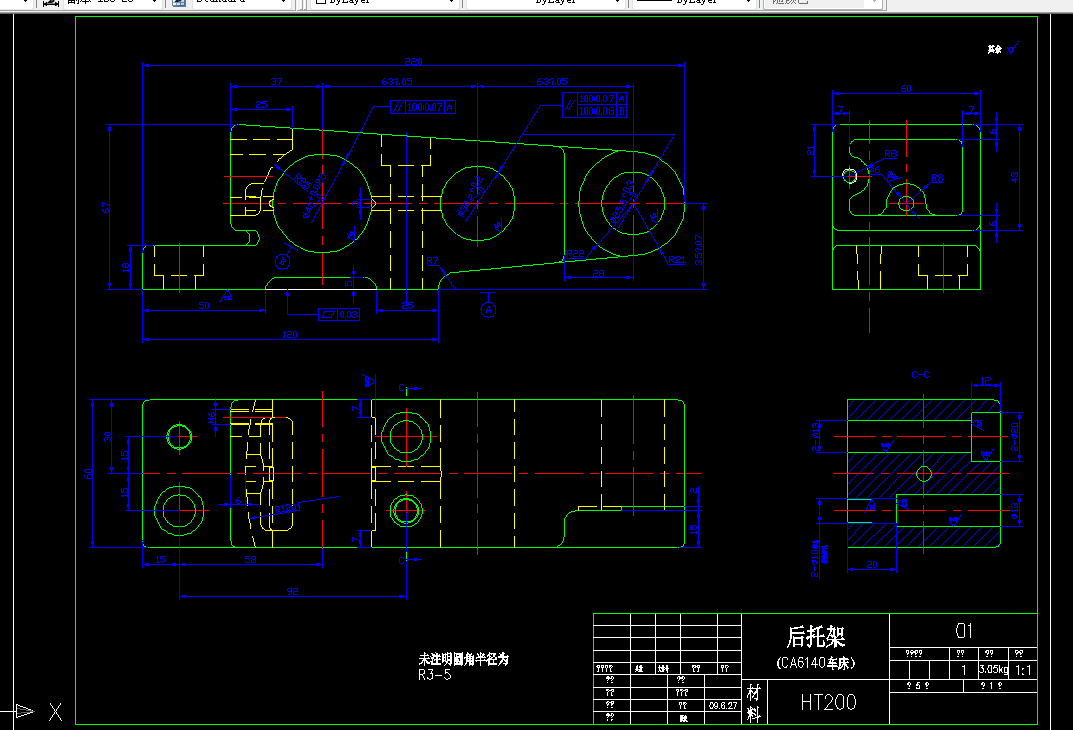1073x730 pixels.
Task: Select the HT200 material text
Action: [828, 702]
